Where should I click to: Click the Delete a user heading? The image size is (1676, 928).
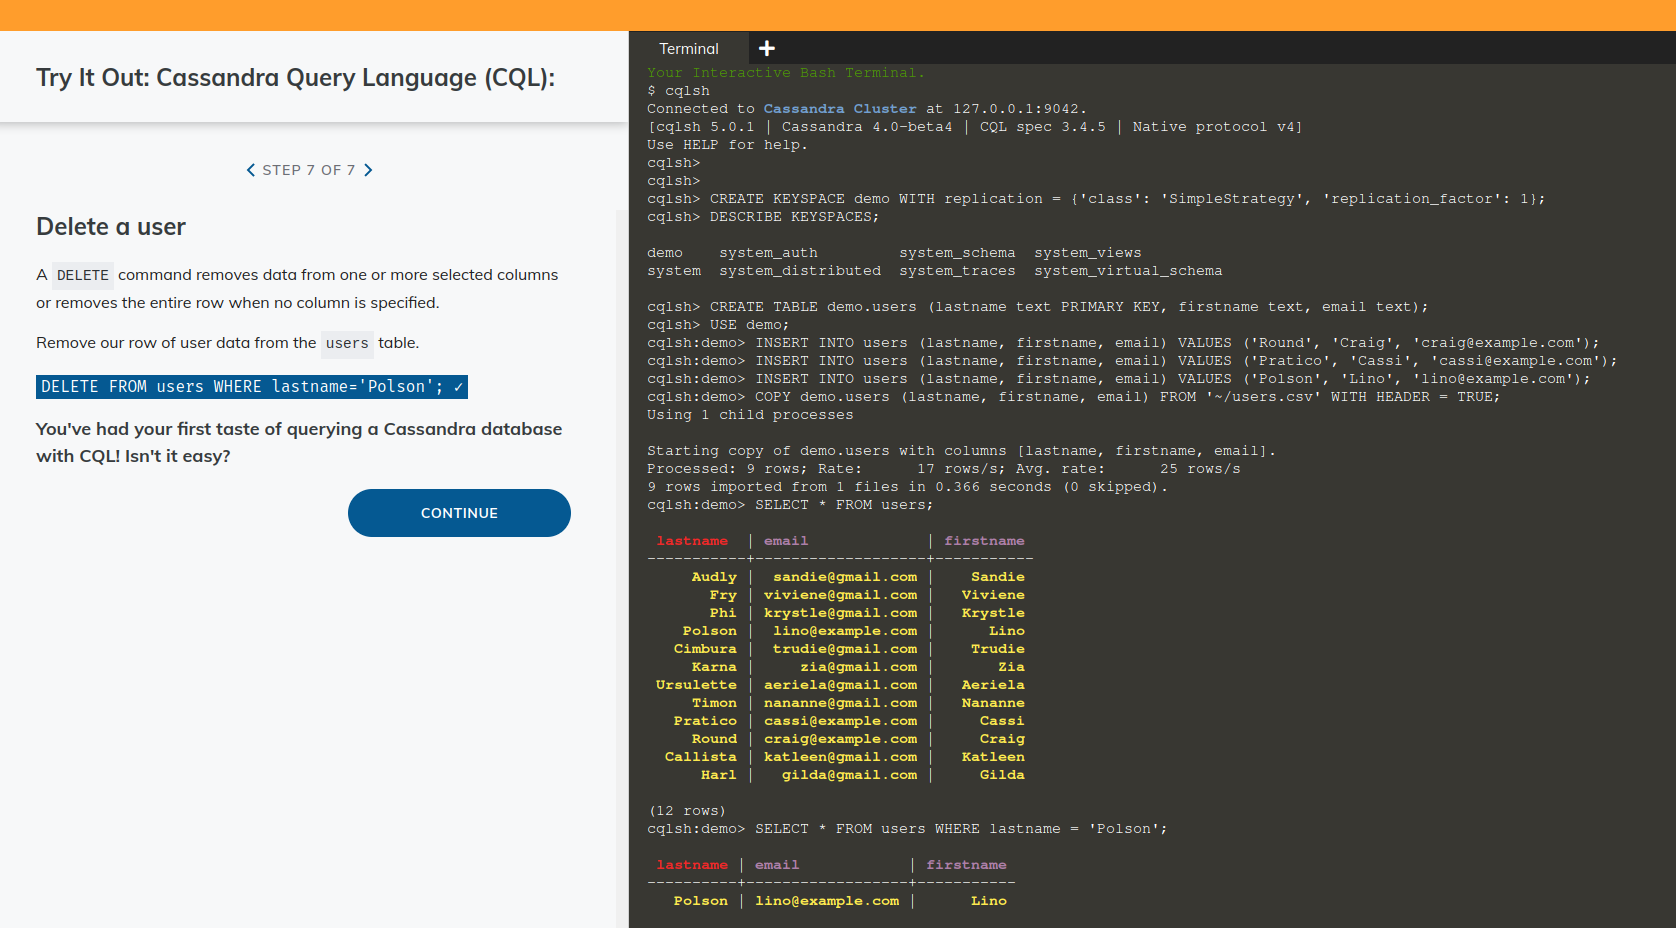110,227
